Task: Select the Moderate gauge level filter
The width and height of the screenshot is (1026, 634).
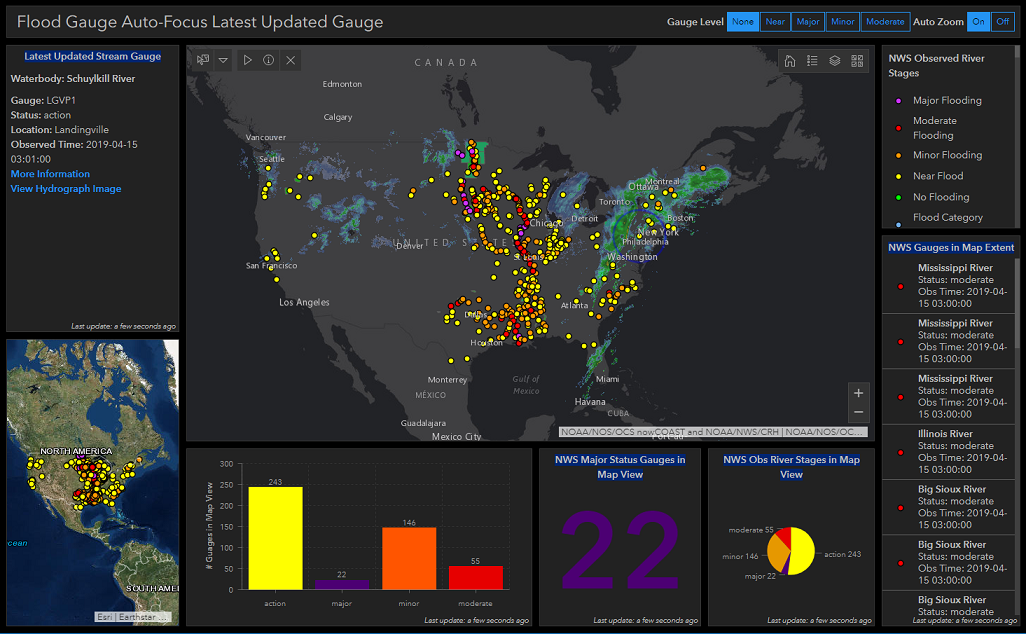Action: tap(884, 21)
